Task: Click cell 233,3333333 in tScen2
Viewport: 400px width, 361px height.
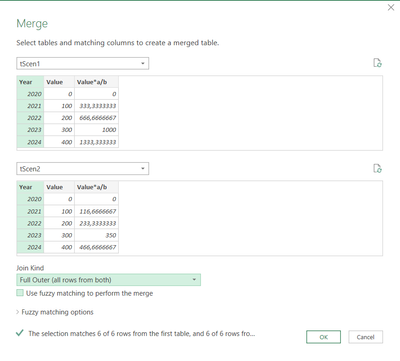Action: coord(96,223)
